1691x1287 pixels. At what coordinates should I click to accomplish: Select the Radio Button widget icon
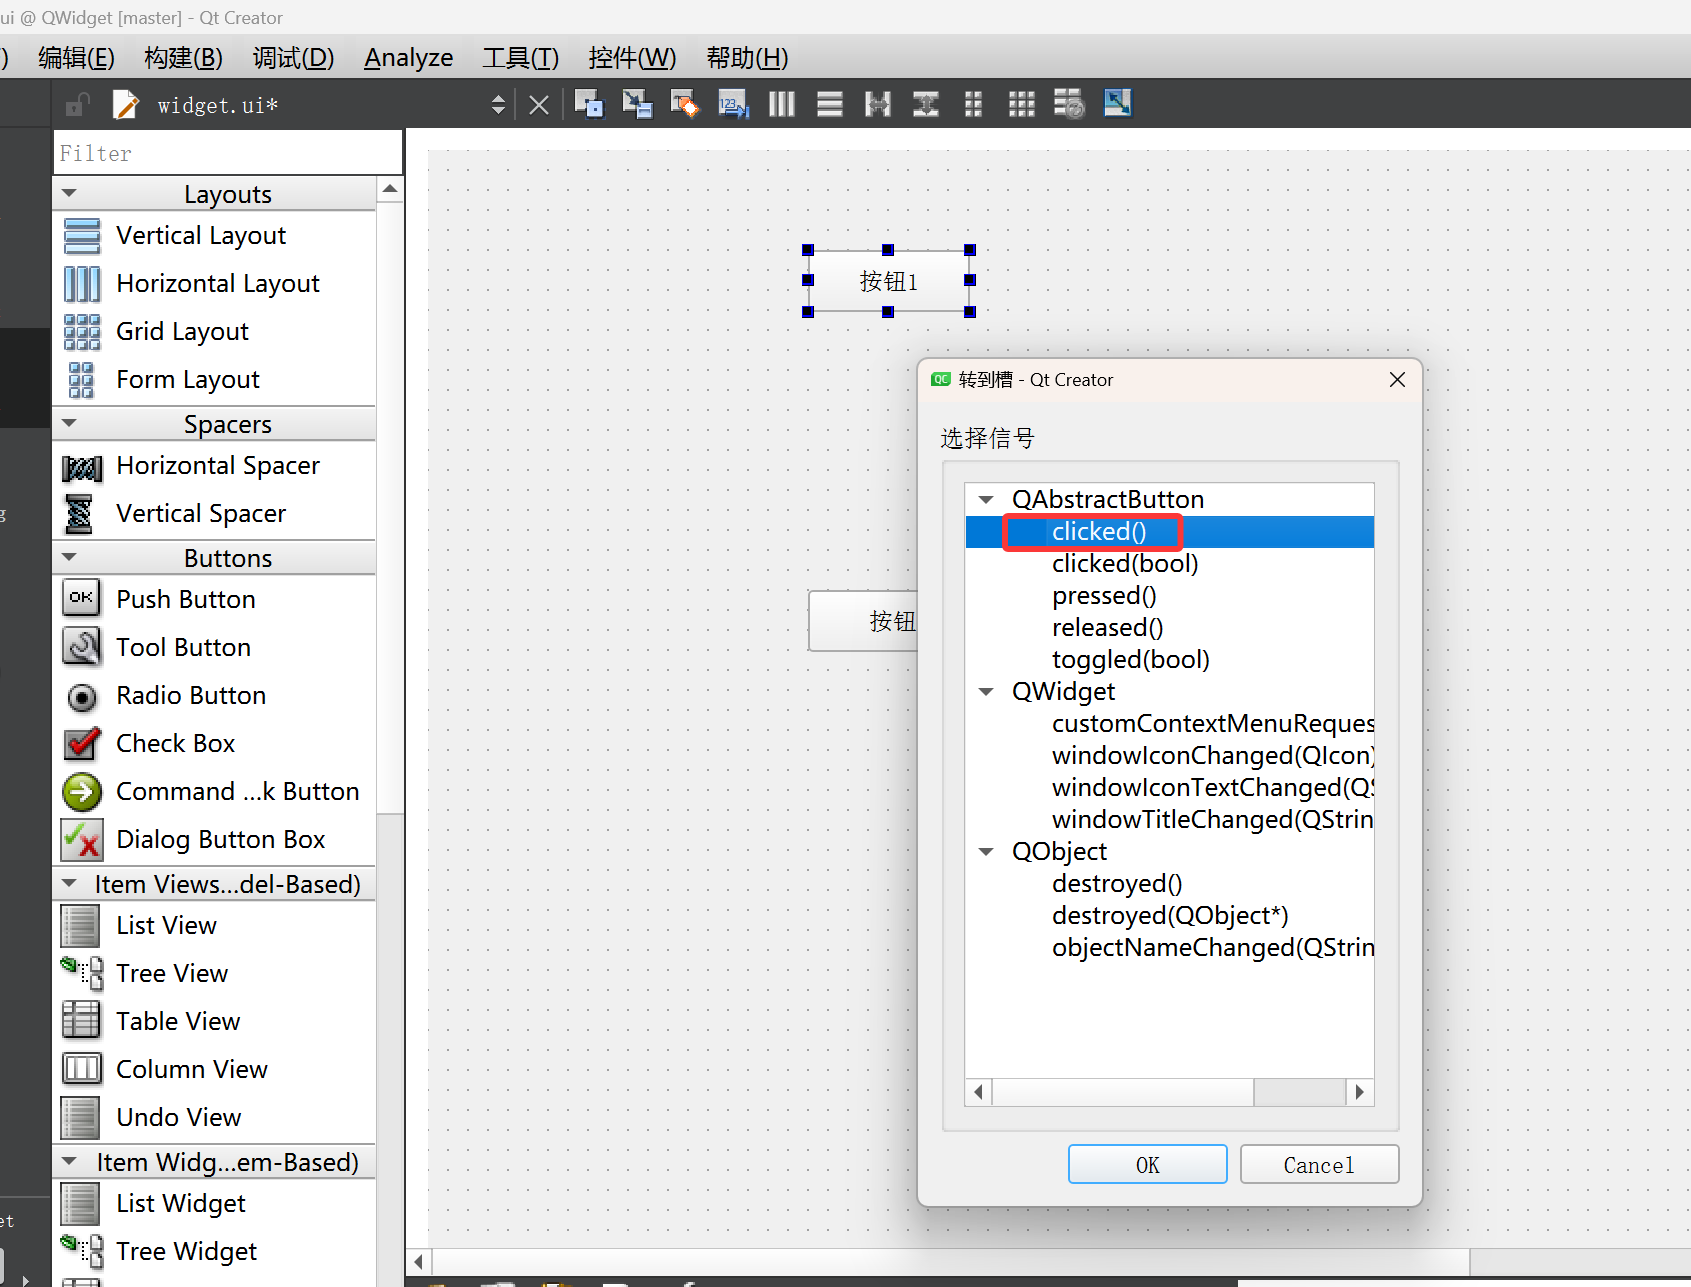tap(82, 697)
